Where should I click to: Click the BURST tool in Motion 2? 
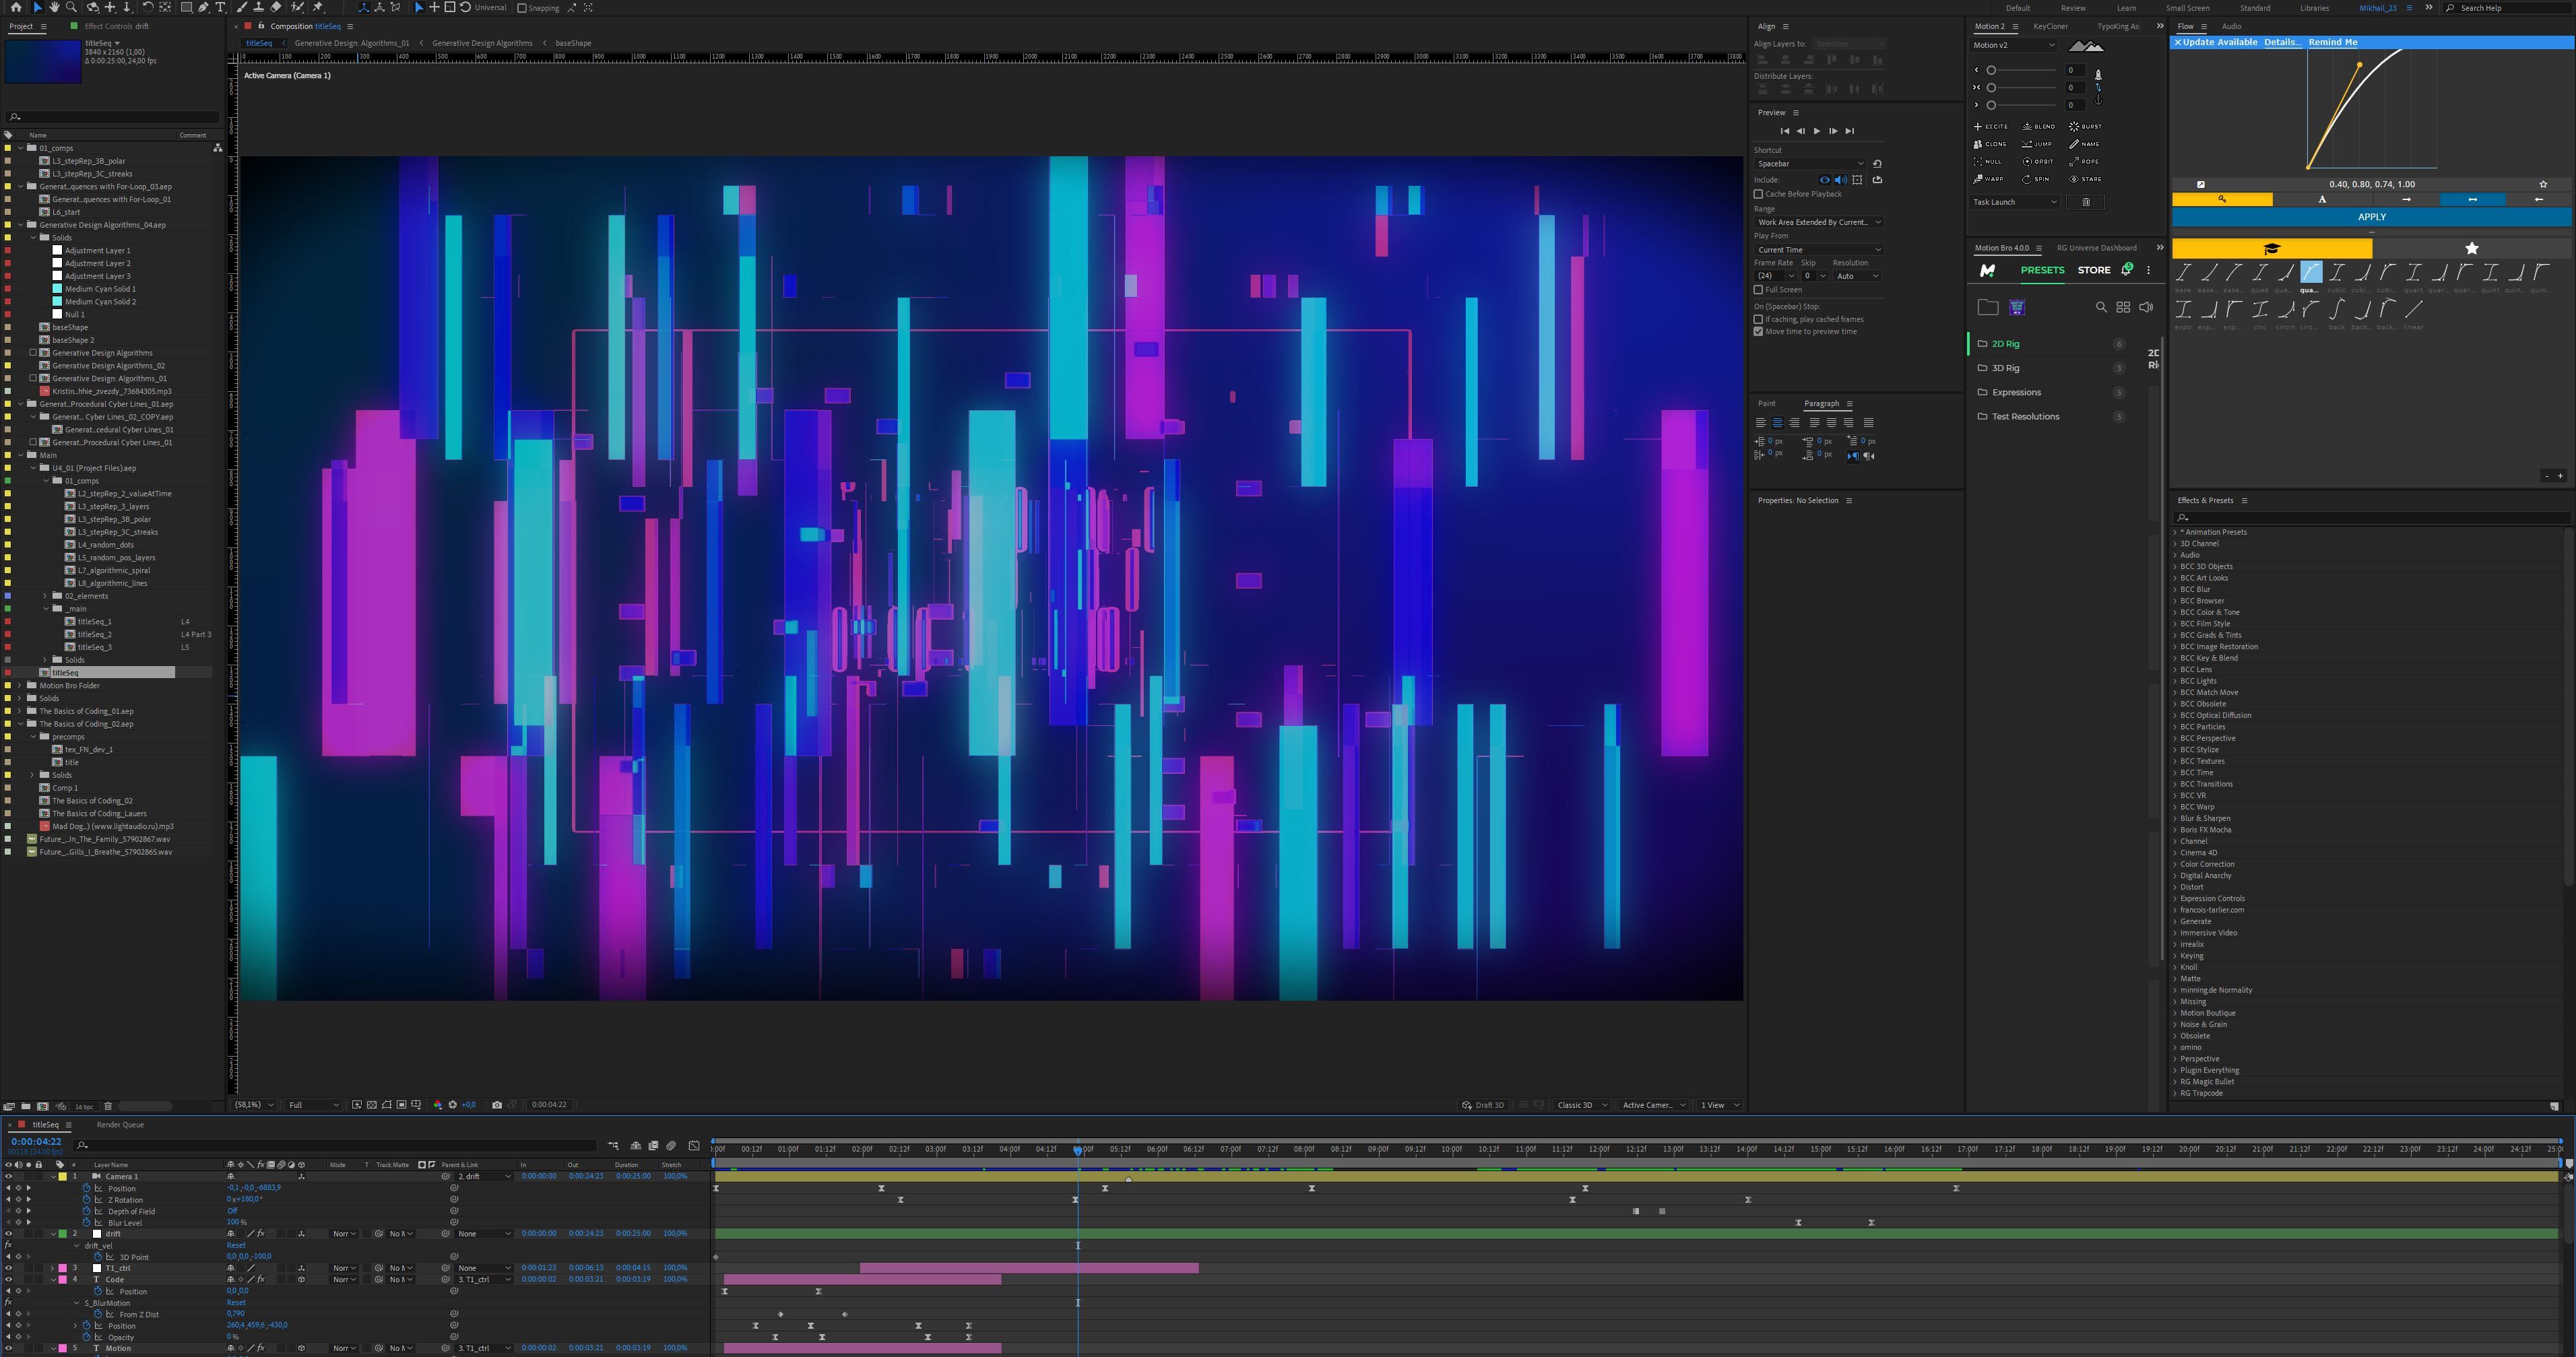coord(2085,126)
